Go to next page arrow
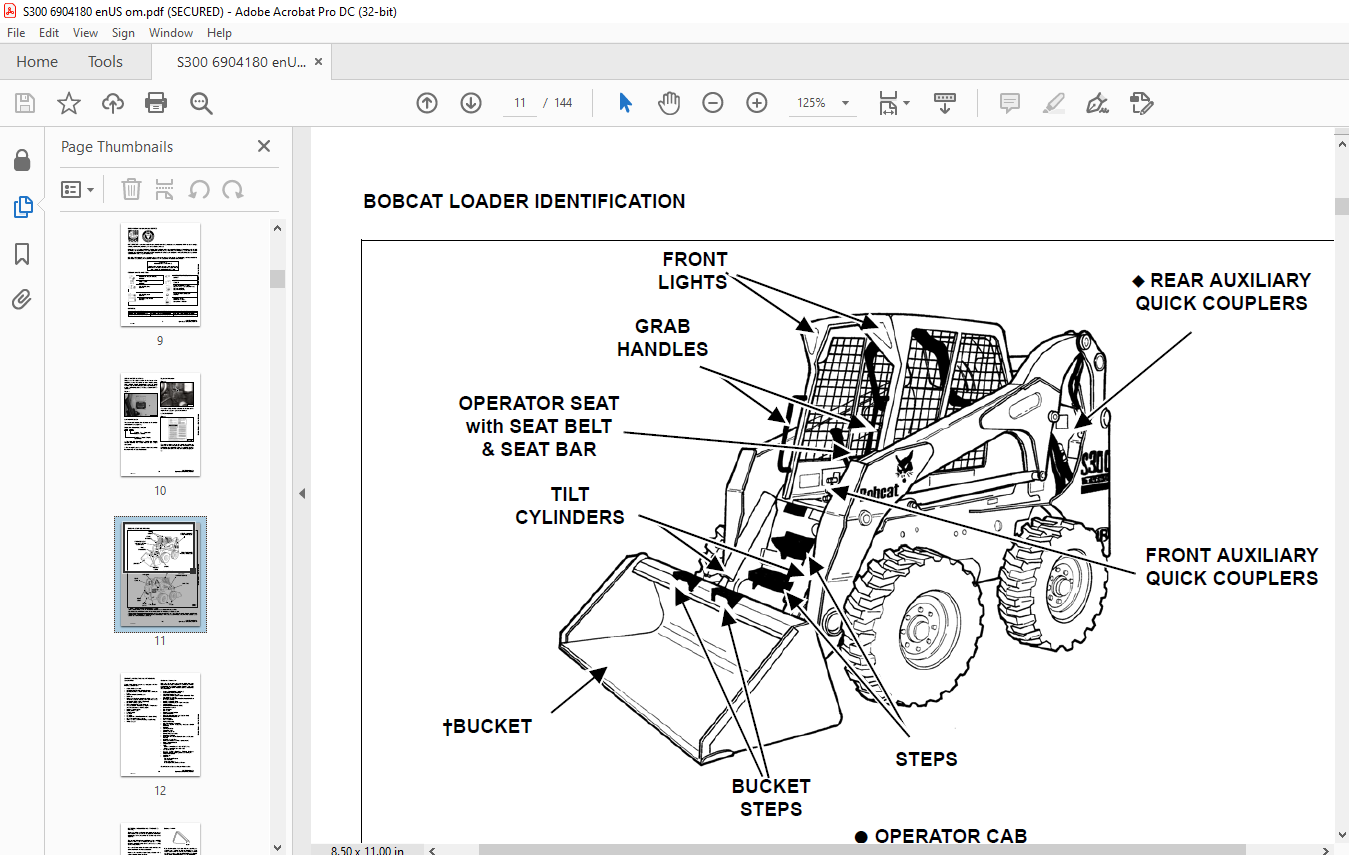Screen dimensions: 1349x855 point(471,103)
